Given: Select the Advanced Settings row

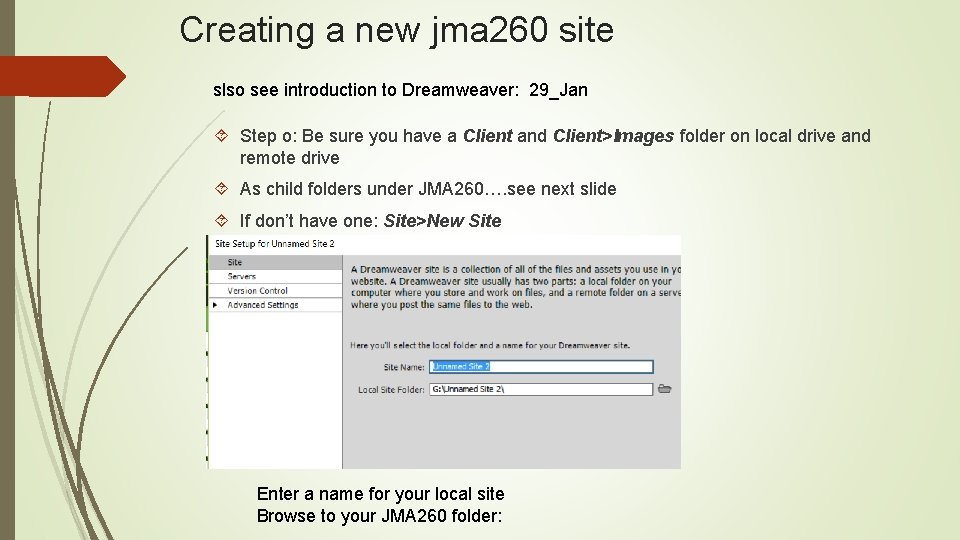Looking at the screenshot, I should pos(275,305).
